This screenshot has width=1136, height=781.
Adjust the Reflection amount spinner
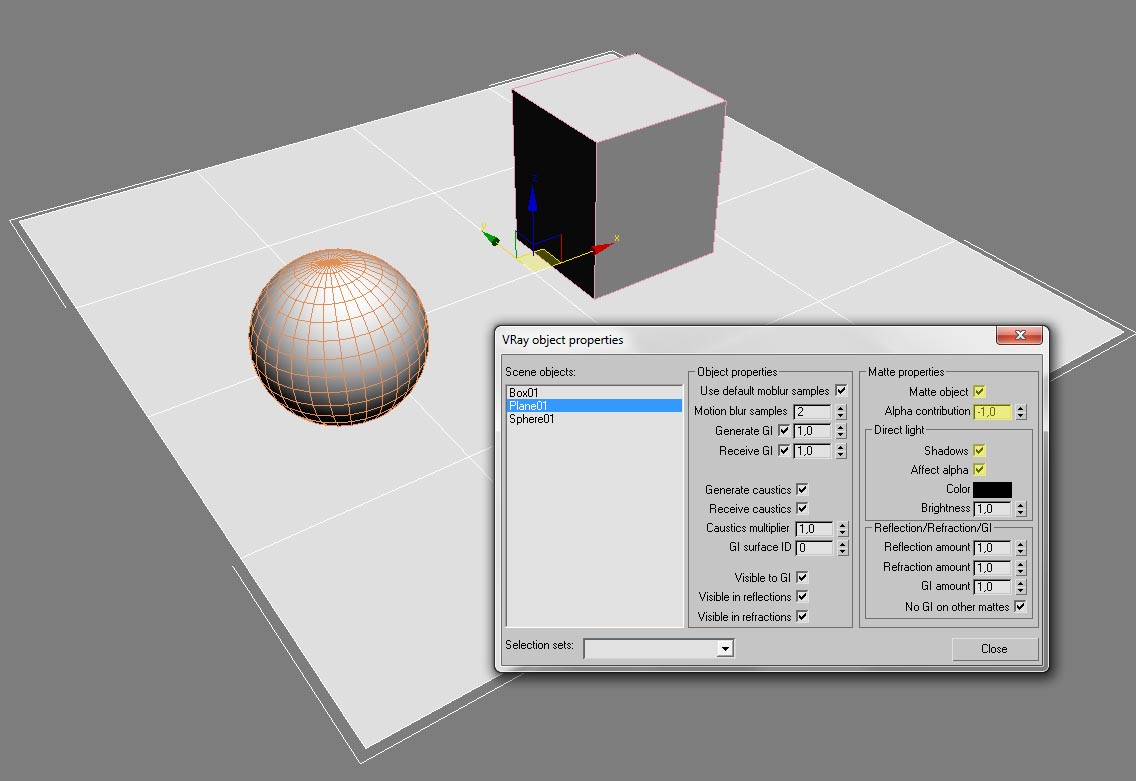[1021, 548]
